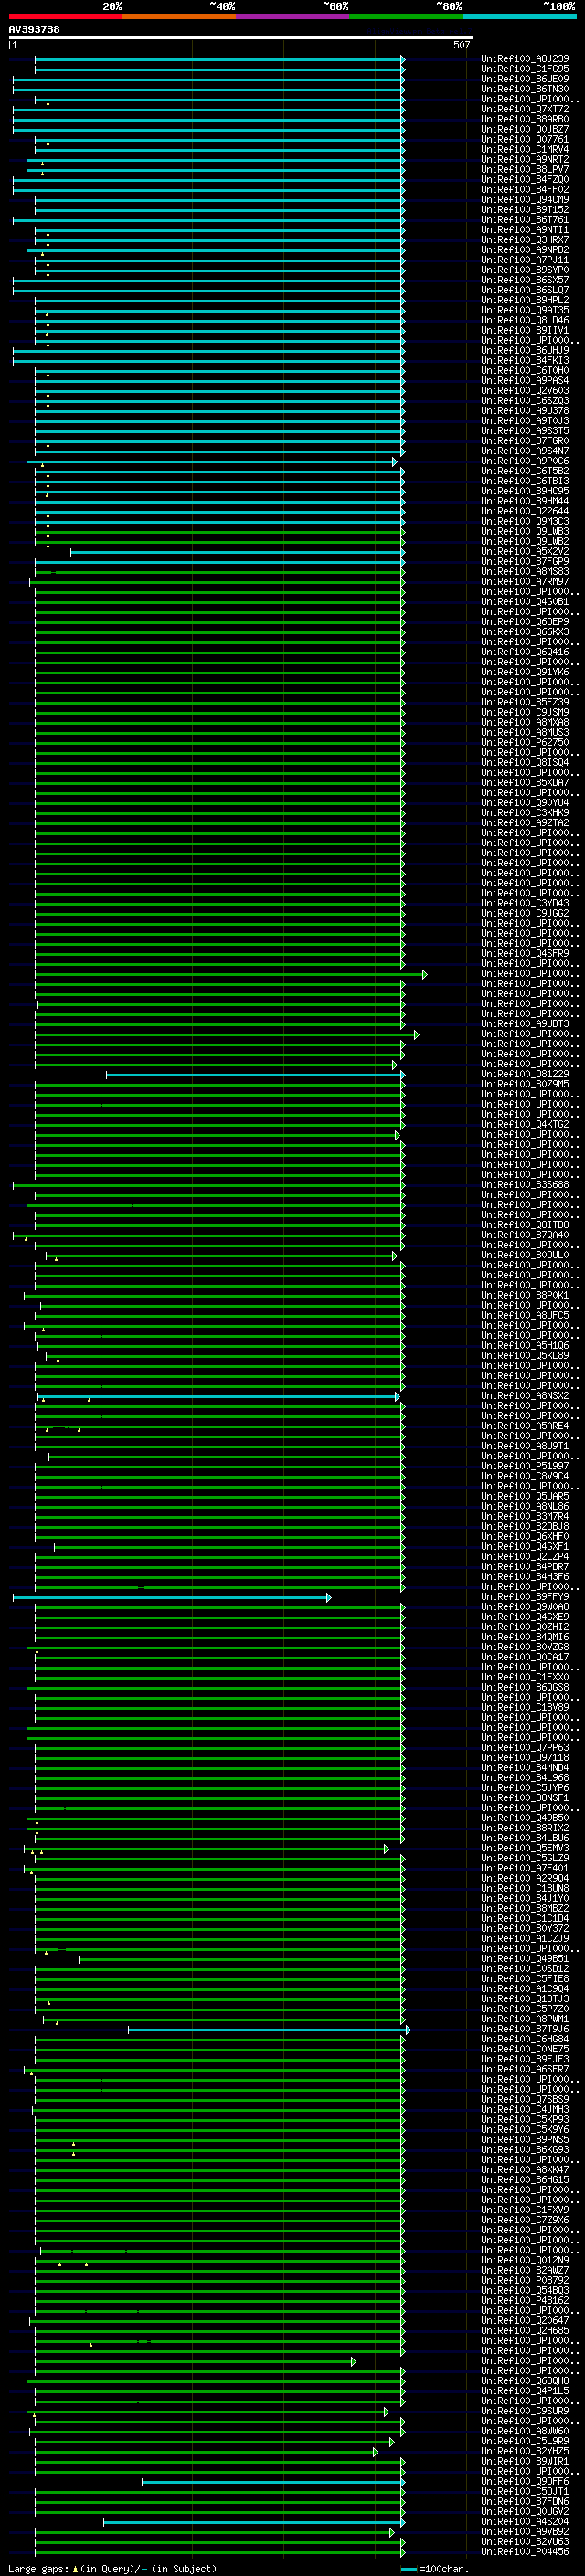Open hit UniRef100_B4FZQ0
This screenshot has height=2576, width=585.
[x=525, y=180]
